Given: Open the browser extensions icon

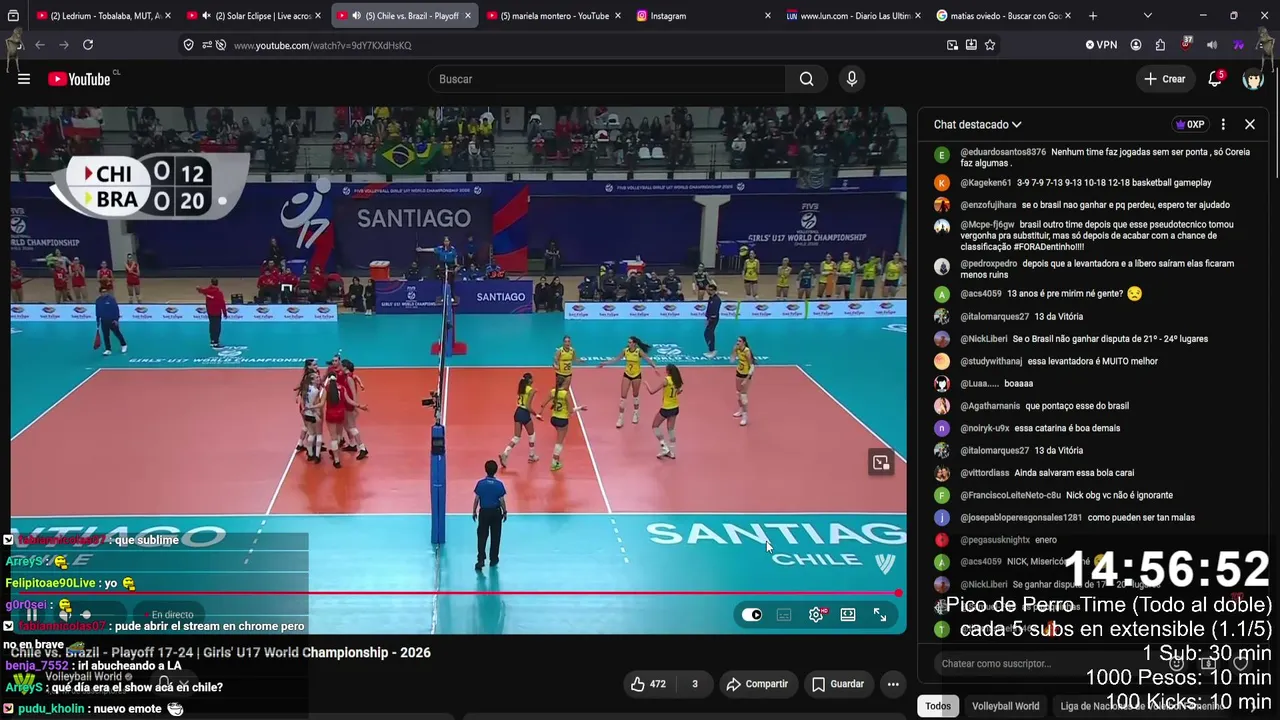Looking at the screenshot, I should tap(1160, 45).
